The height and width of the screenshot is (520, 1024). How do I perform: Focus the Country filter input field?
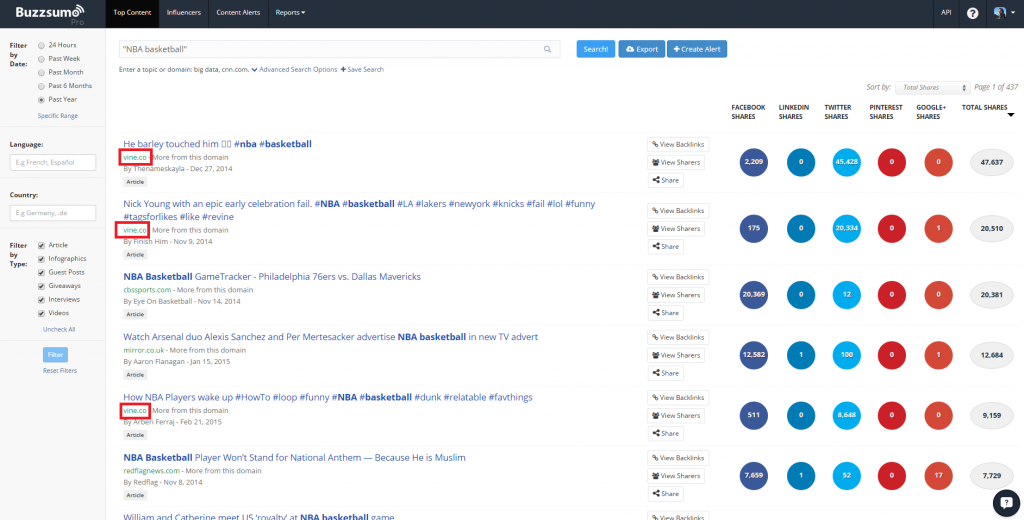coord(53,213)
